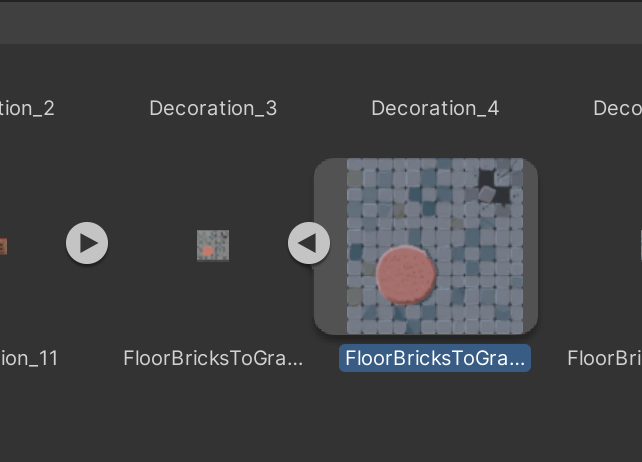Click the partially visible Decoration_2 label

[27, 108]
